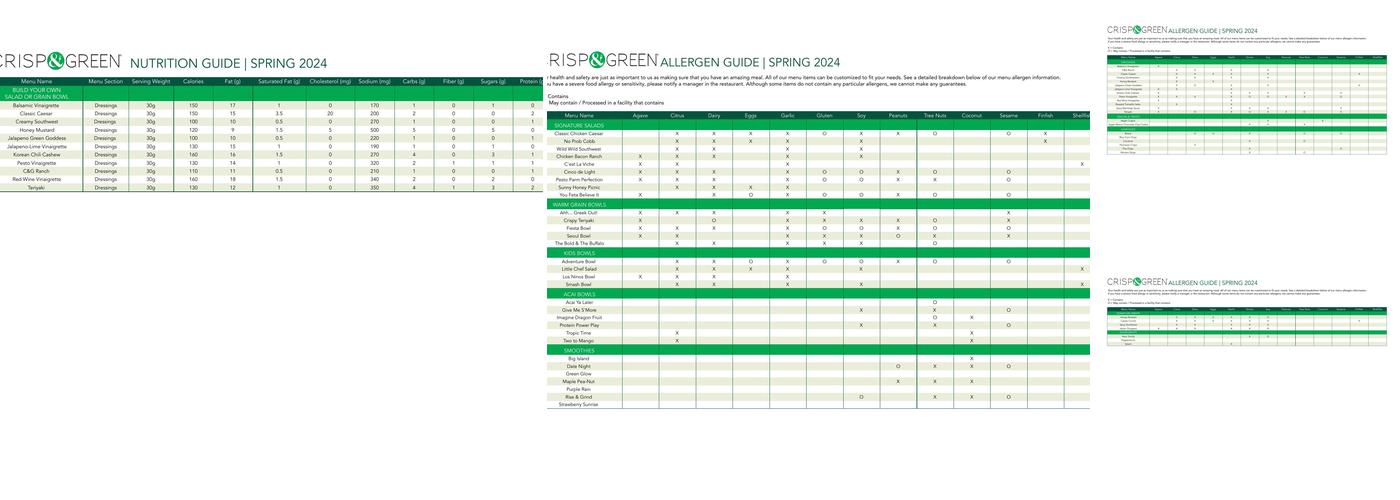Click the 'Fiber (g)' column header

[x=453, y=81]
